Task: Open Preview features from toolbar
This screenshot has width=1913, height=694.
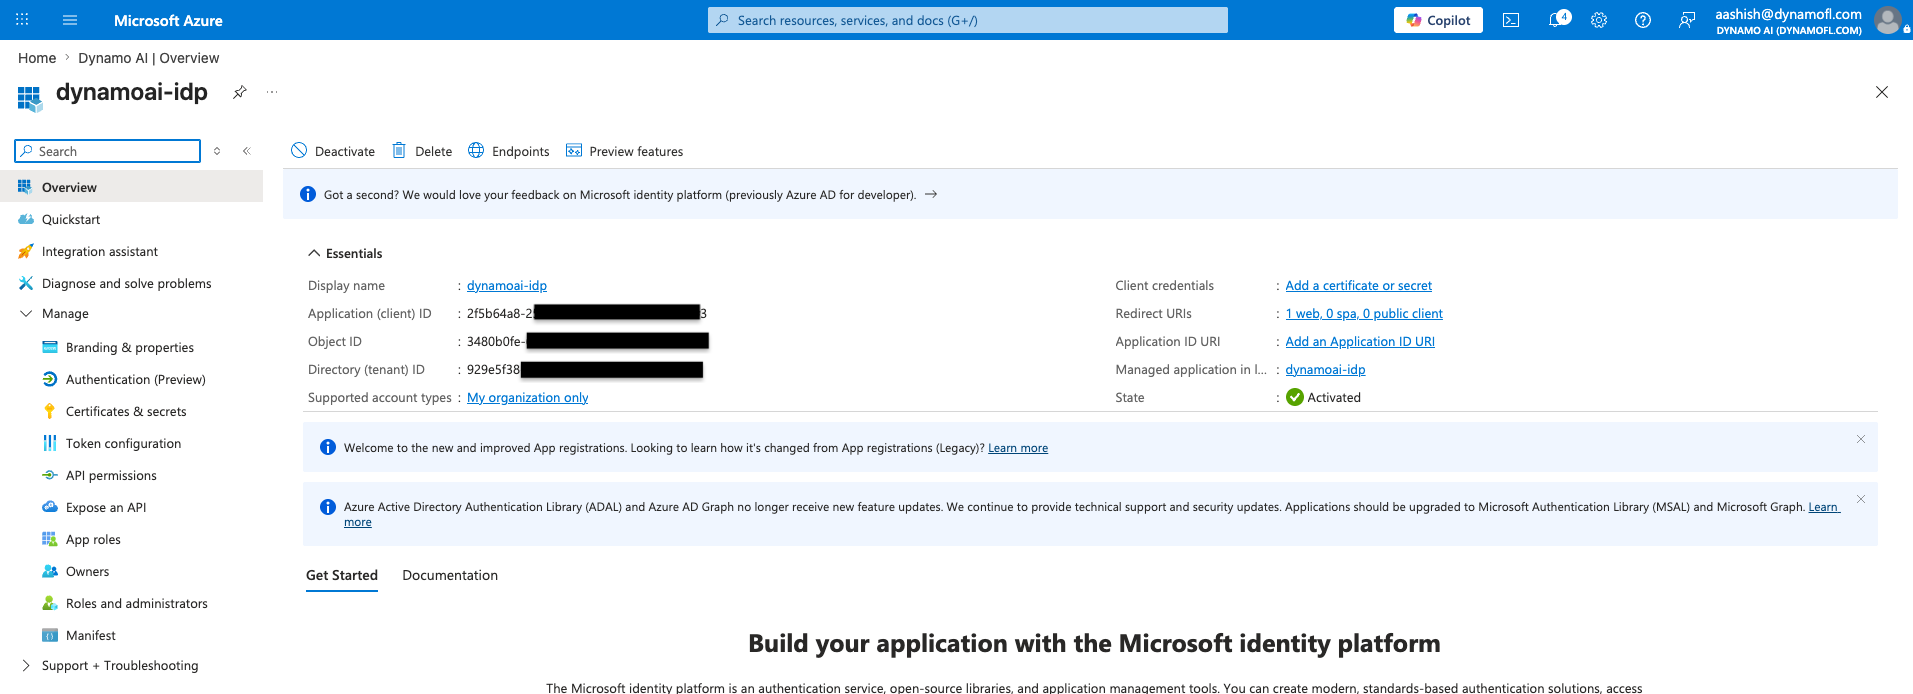Action: [625, 151]
